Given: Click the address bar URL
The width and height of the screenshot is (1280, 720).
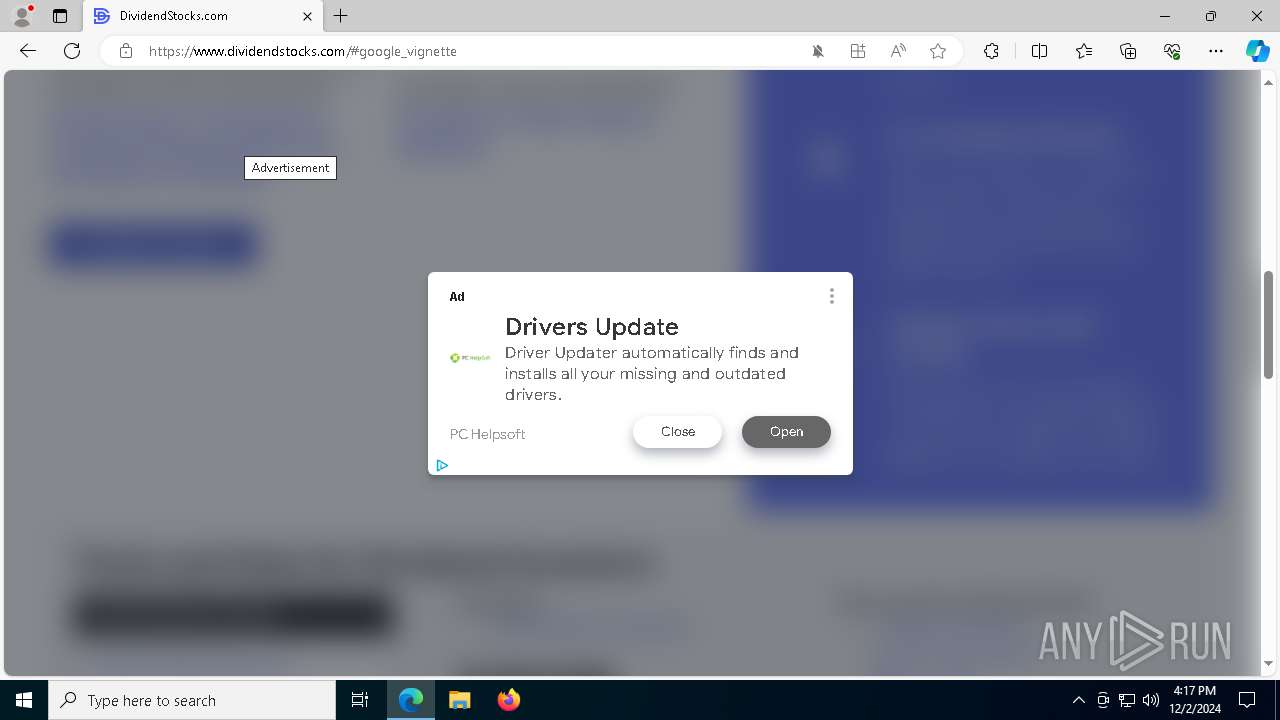Looking at the screenshot, I should point(303,51).
